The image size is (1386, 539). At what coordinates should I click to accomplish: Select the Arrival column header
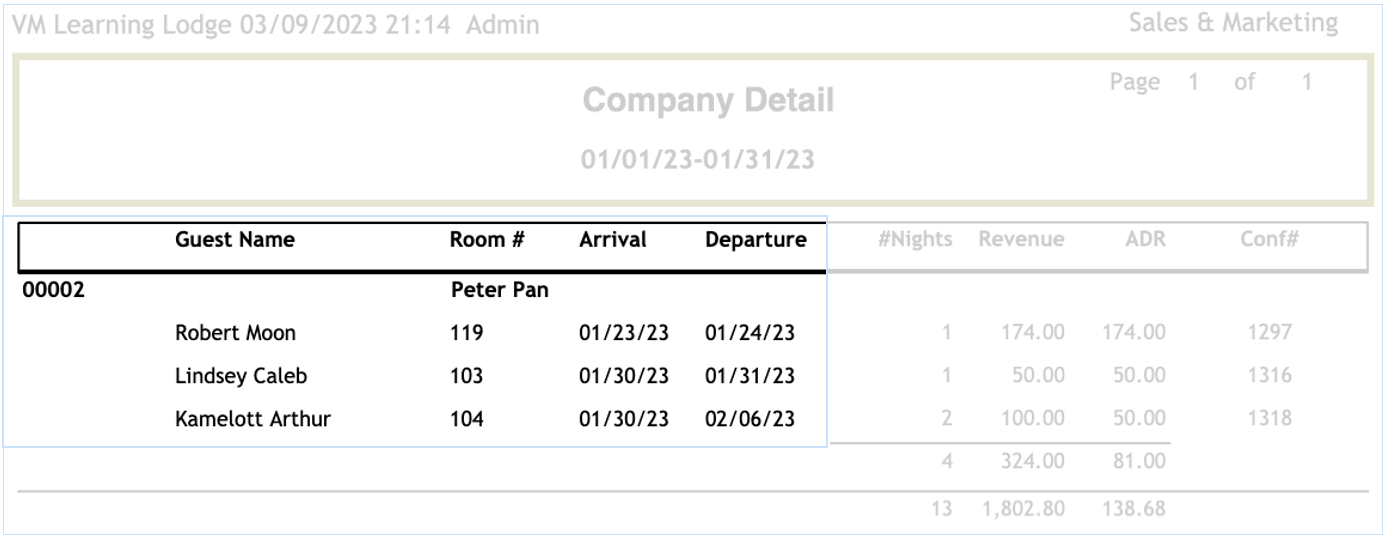tap(613, 240)
